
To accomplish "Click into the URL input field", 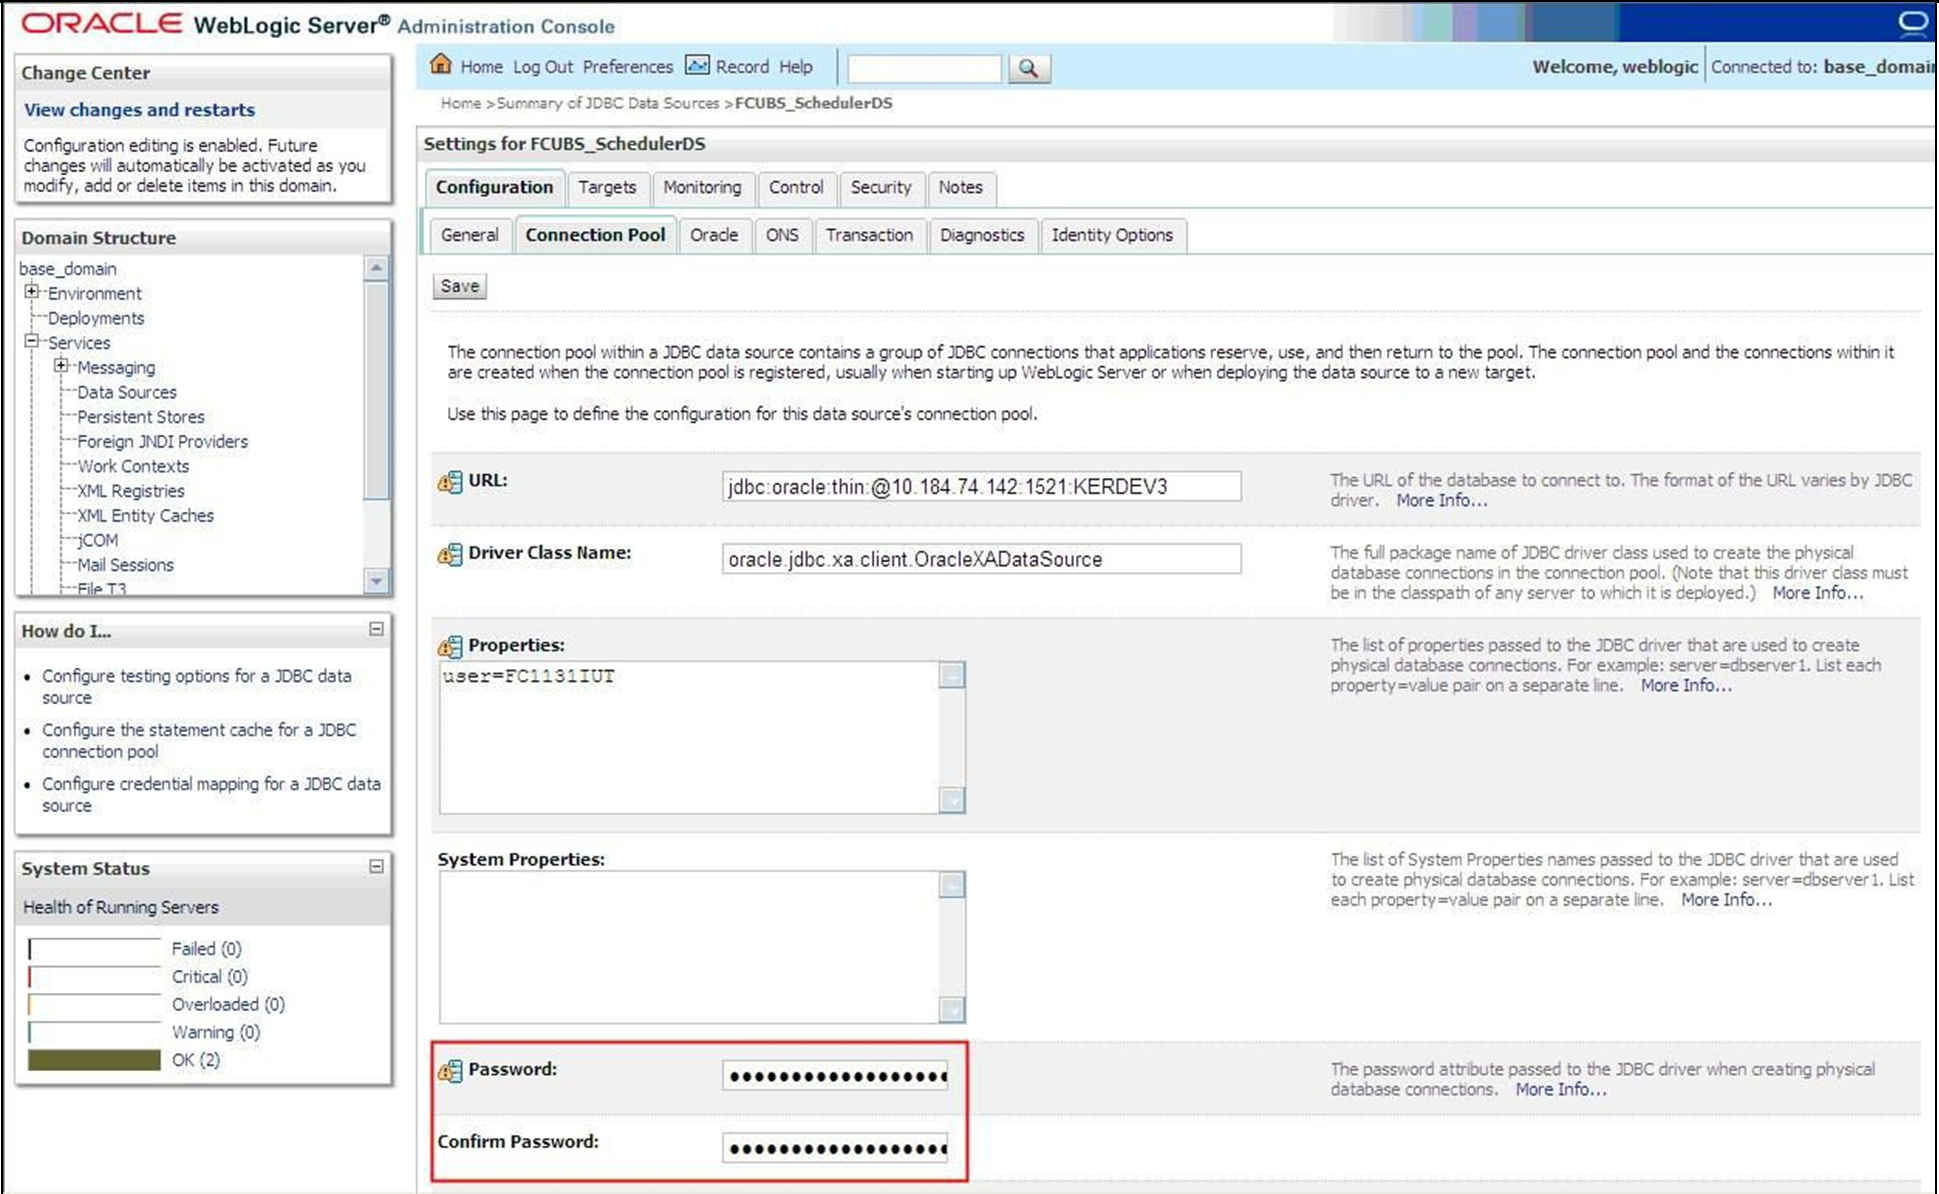I will (980, 487).
